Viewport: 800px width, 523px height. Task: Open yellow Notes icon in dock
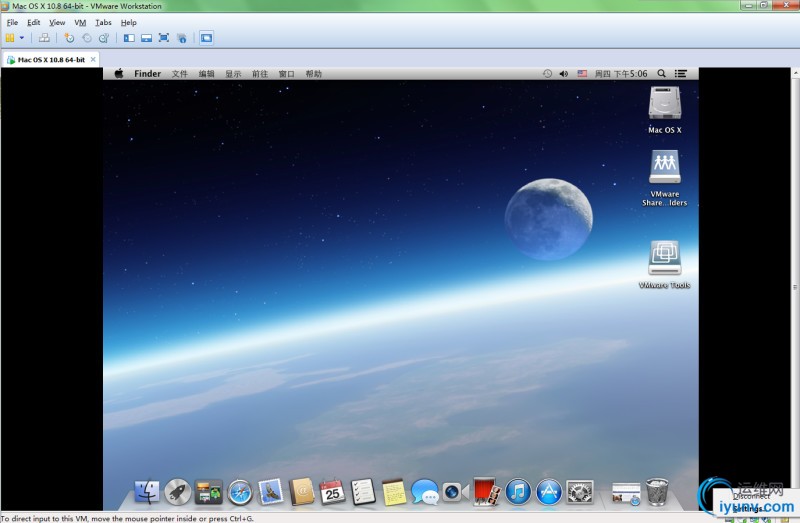pyautogui.click(x=394, y=492)
